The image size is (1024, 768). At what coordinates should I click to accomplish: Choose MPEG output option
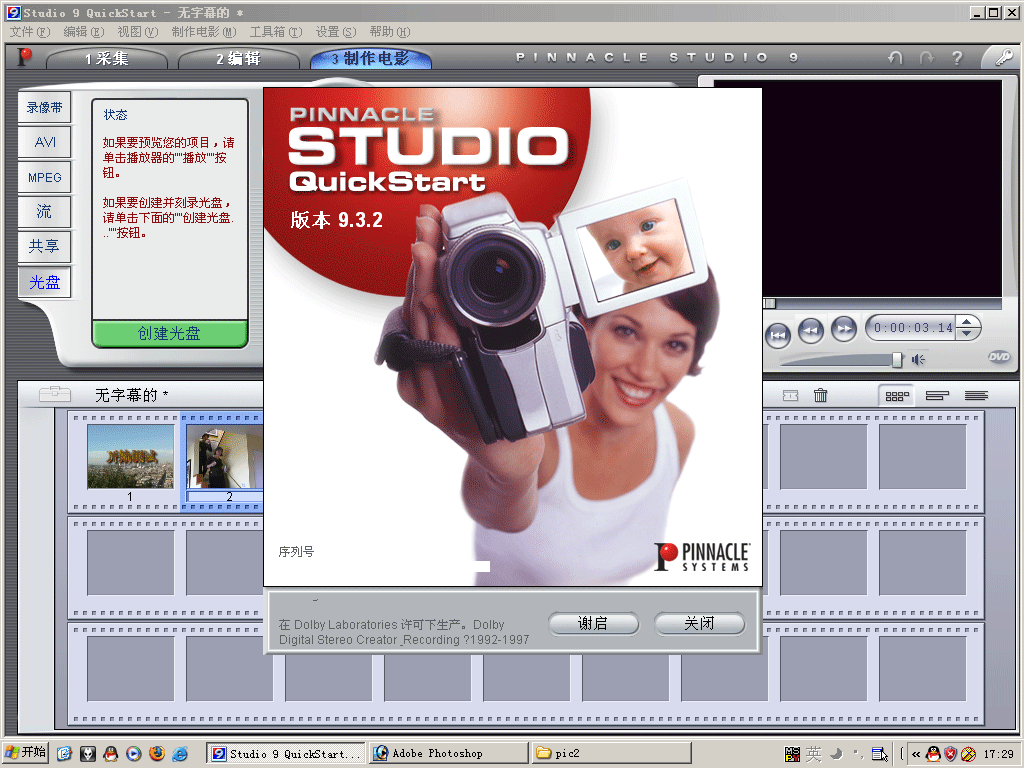pos(44,178)
